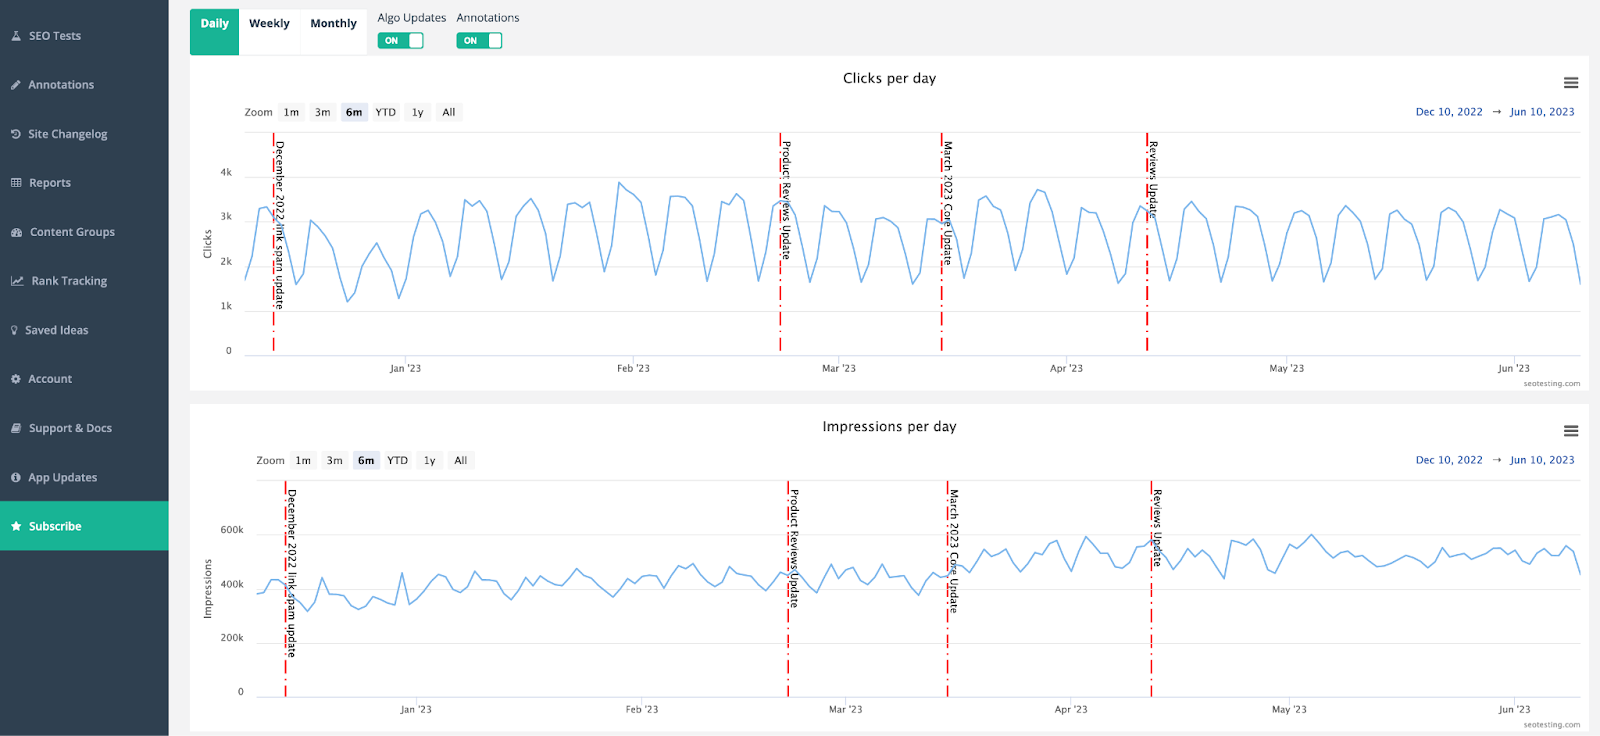Click the Content Groups icon

[x=17, y=232]
